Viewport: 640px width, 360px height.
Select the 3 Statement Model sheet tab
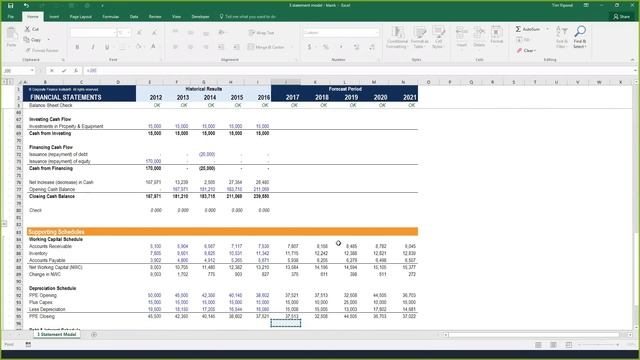pyautogui.click(x=56, y=334)
